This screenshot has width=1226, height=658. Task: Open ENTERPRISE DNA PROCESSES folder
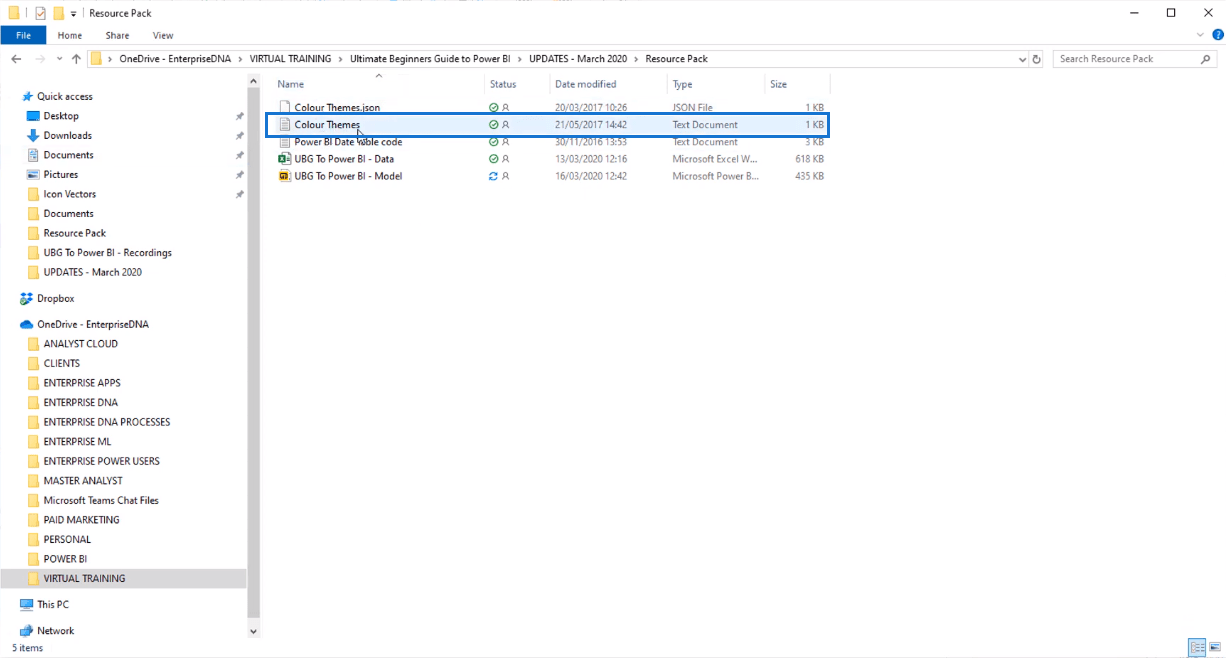[106, 422]
